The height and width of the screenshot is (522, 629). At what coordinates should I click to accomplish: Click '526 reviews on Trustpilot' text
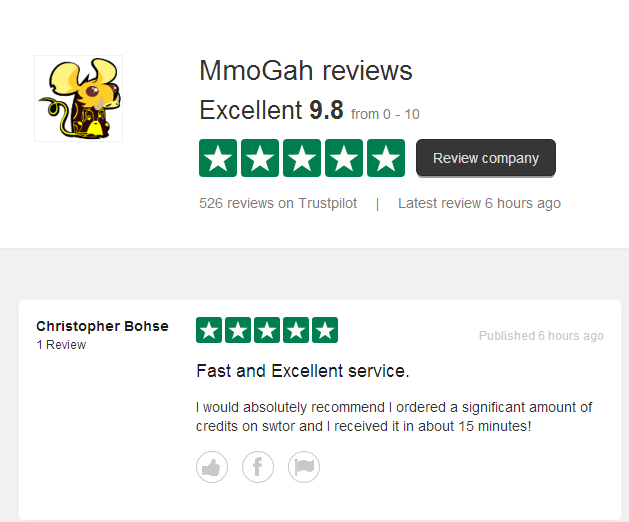(x=278, y=203)
